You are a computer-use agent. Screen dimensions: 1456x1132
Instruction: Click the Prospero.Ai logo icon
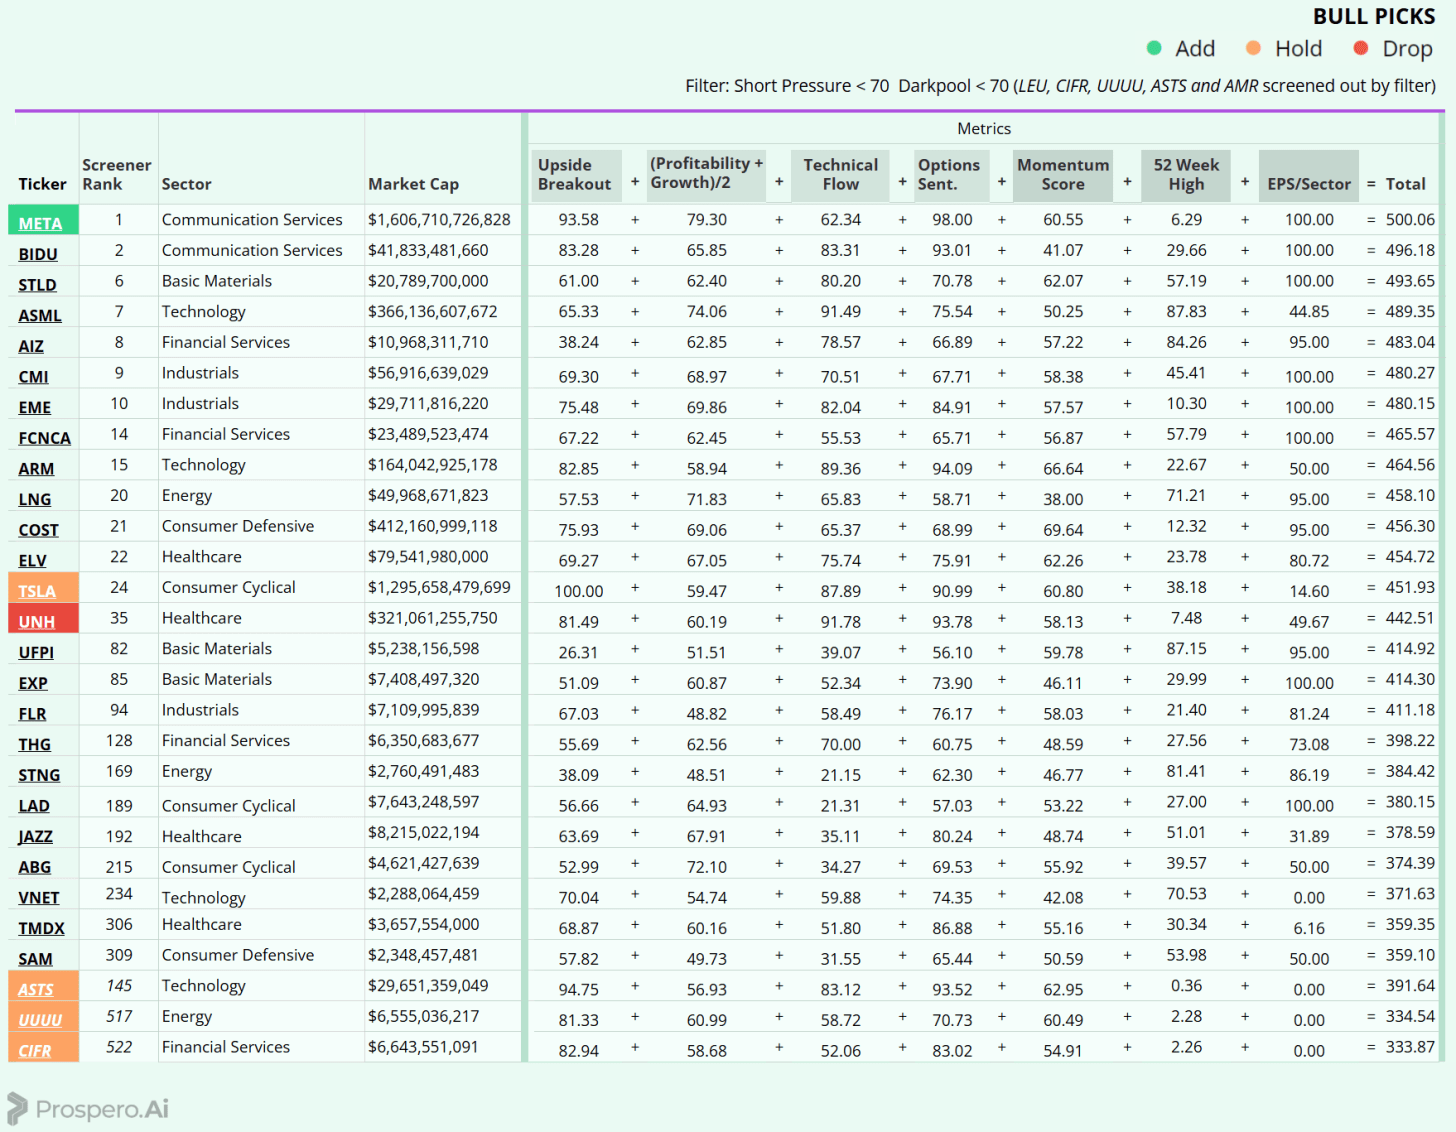[17, 1109]
